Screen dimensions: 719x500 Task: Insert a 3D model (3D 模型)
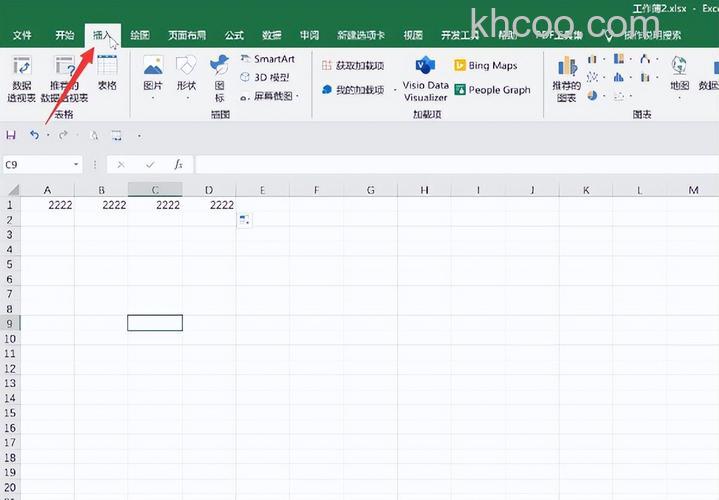265,77
